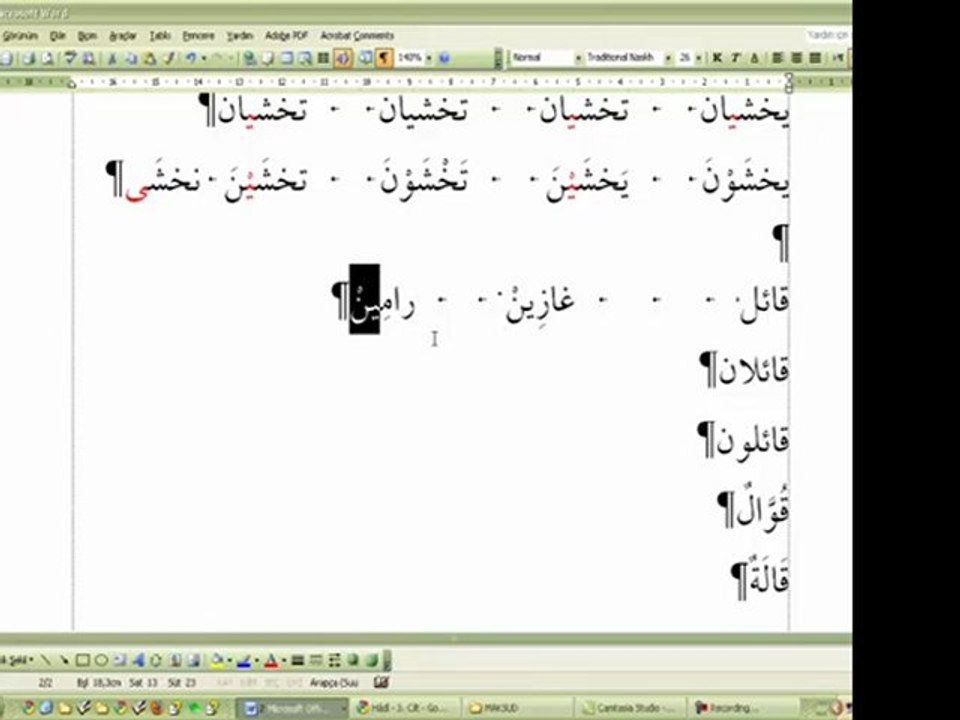Open the AutoShapes (Otomatik Şekil) menu
This screenshot has height=720, width=960.
click(17, 660)
